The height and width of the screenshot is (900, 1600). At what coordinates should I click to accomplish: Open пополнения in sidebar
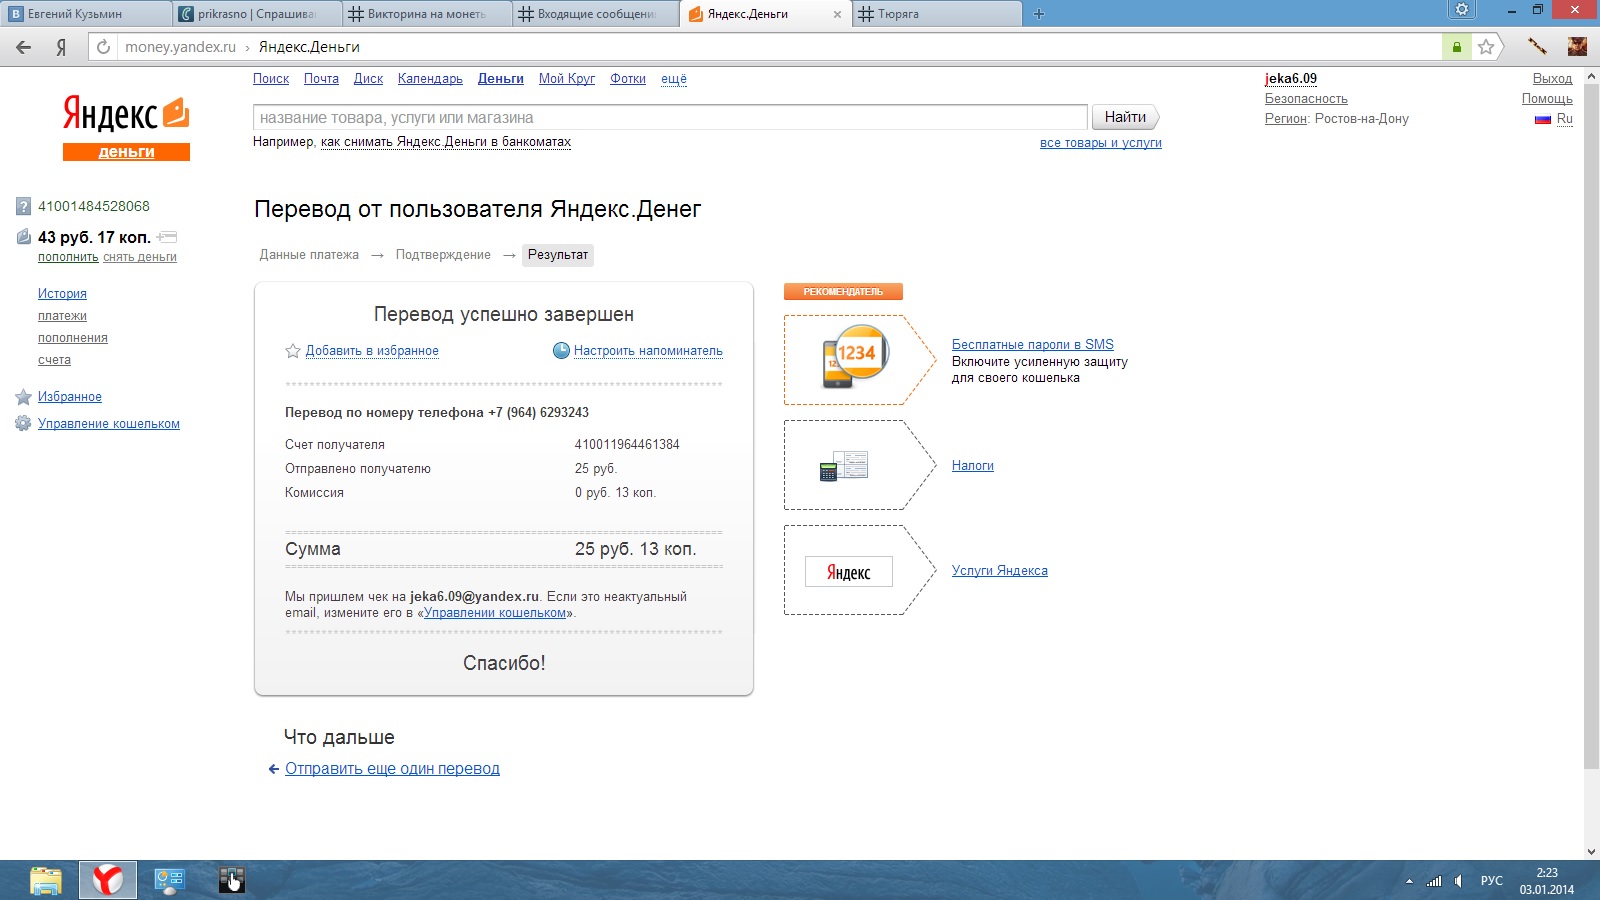(73, 338)
